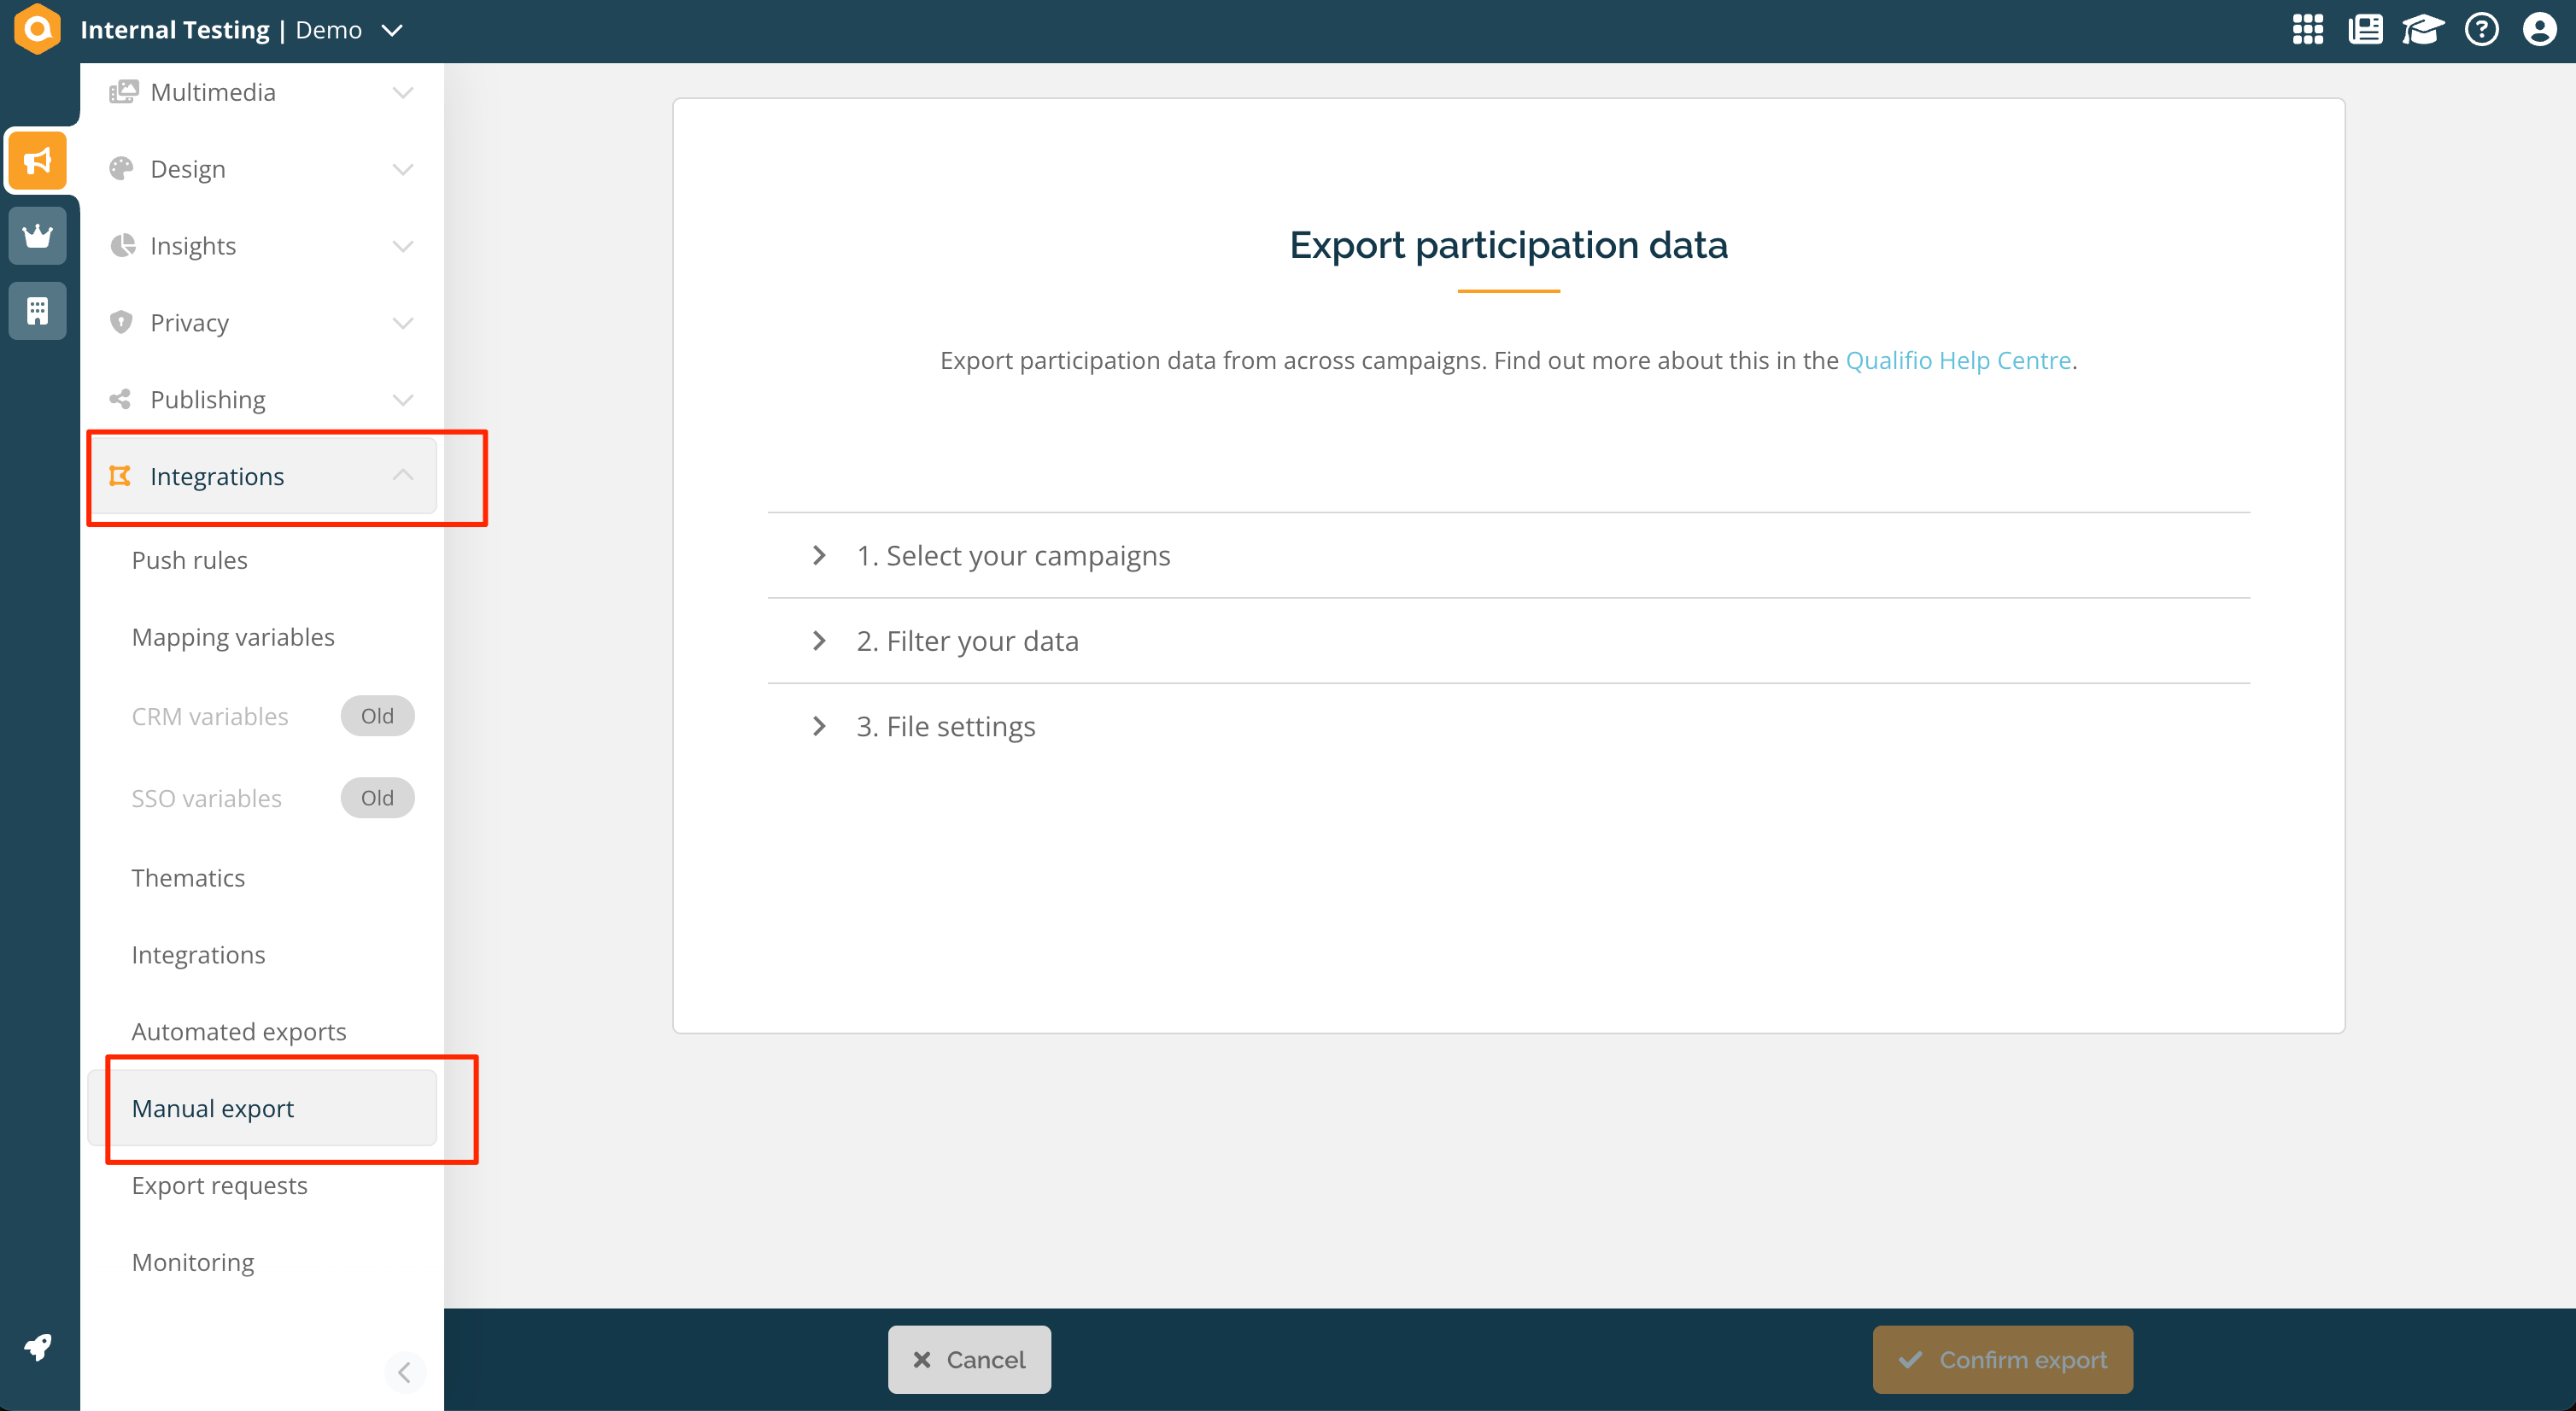Click the Privacy shield icon
The image size is (2576, 1411).
point(121,322)
